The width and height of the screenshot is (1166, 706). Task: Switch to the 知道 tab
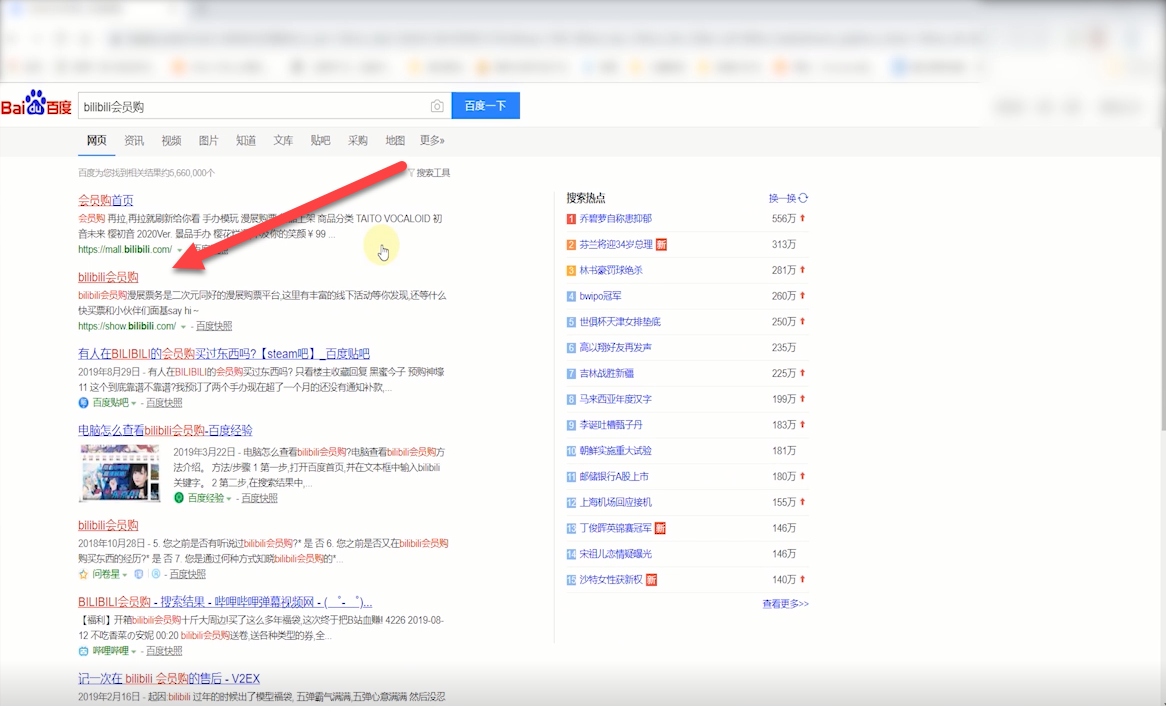245,140
